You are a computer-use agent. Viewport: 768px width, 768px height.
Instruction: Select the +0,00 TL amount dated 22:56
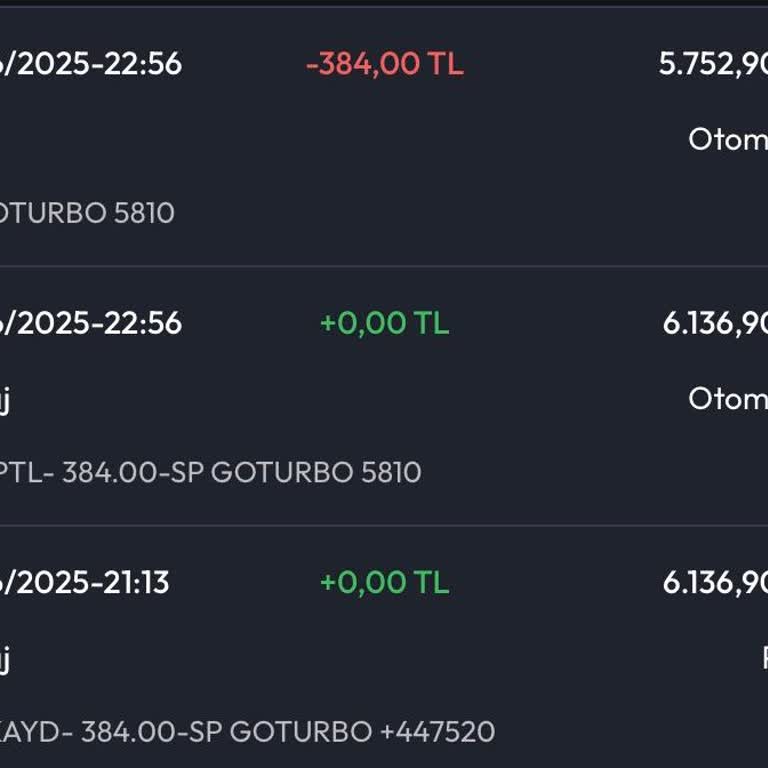(384, 323)
